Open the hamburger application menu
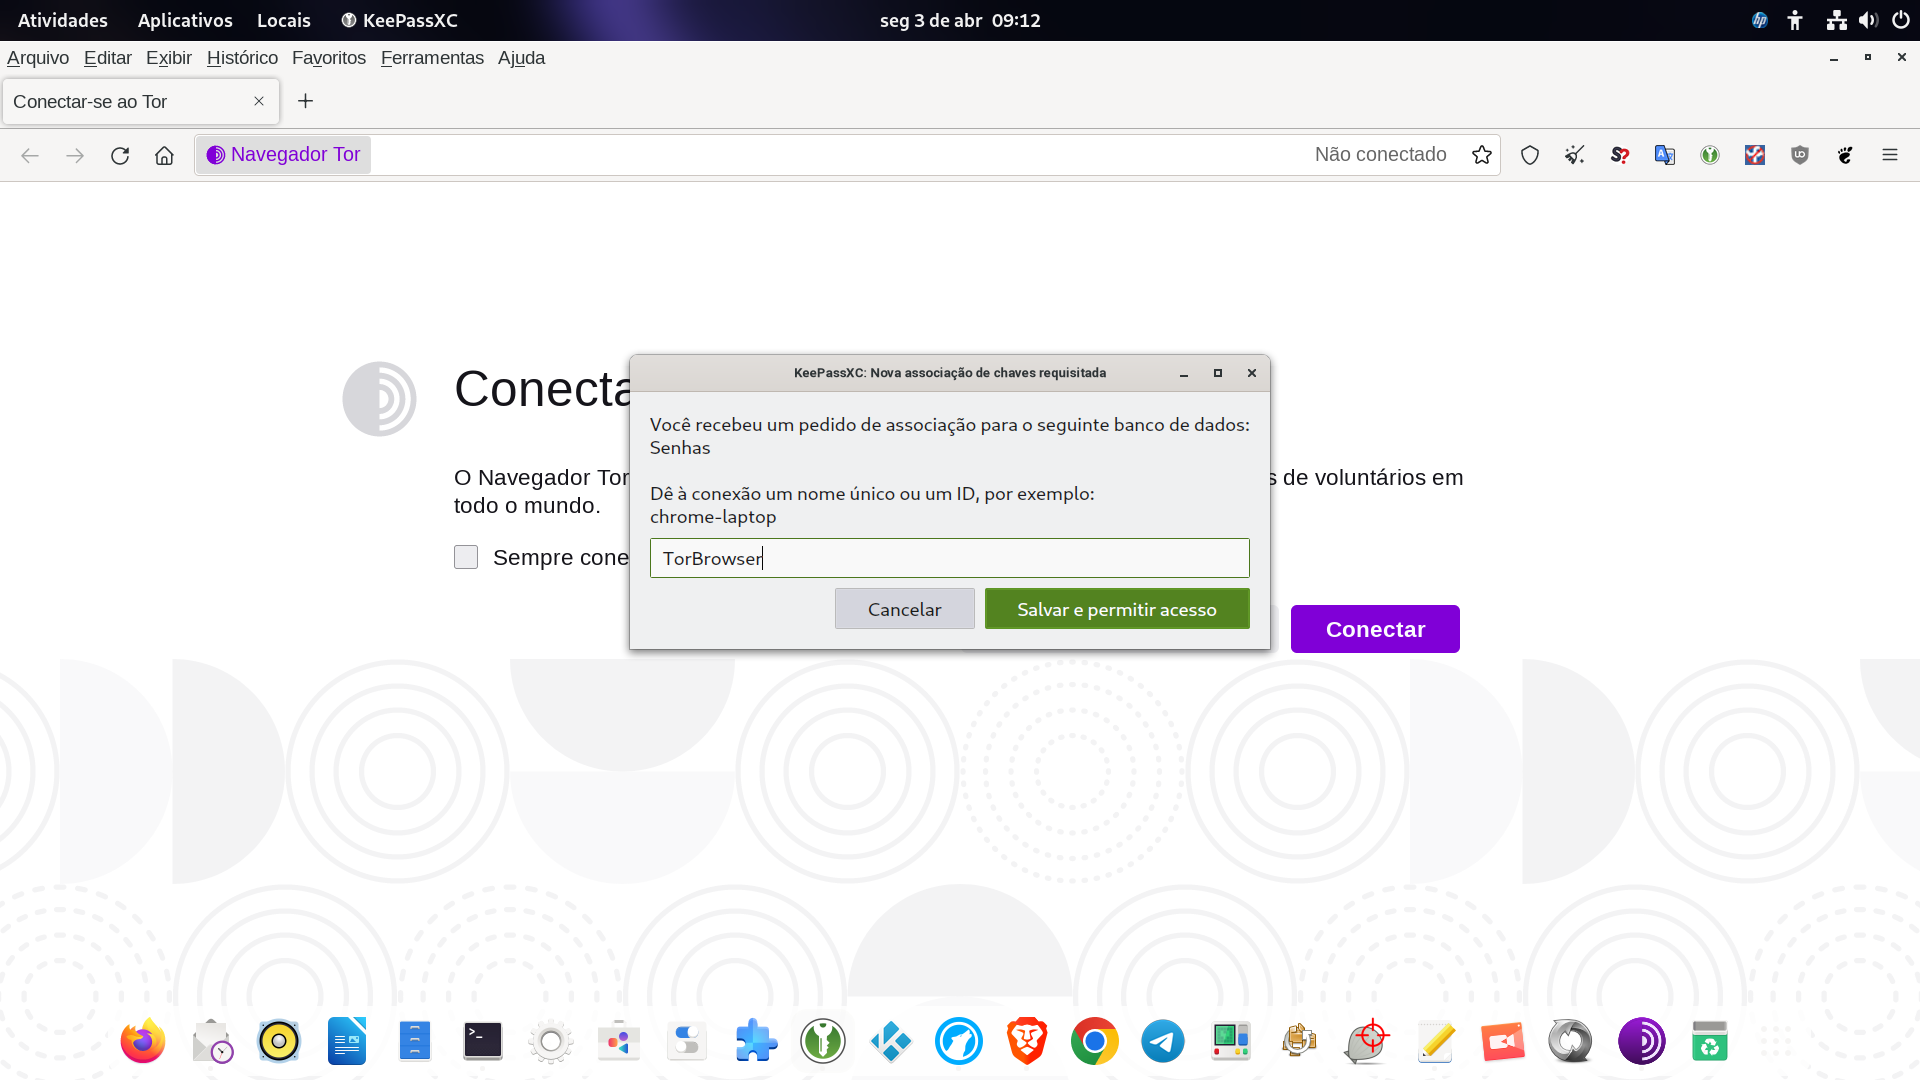The height and width of the screenshot is (1080, 1920). pos(1890,155)
